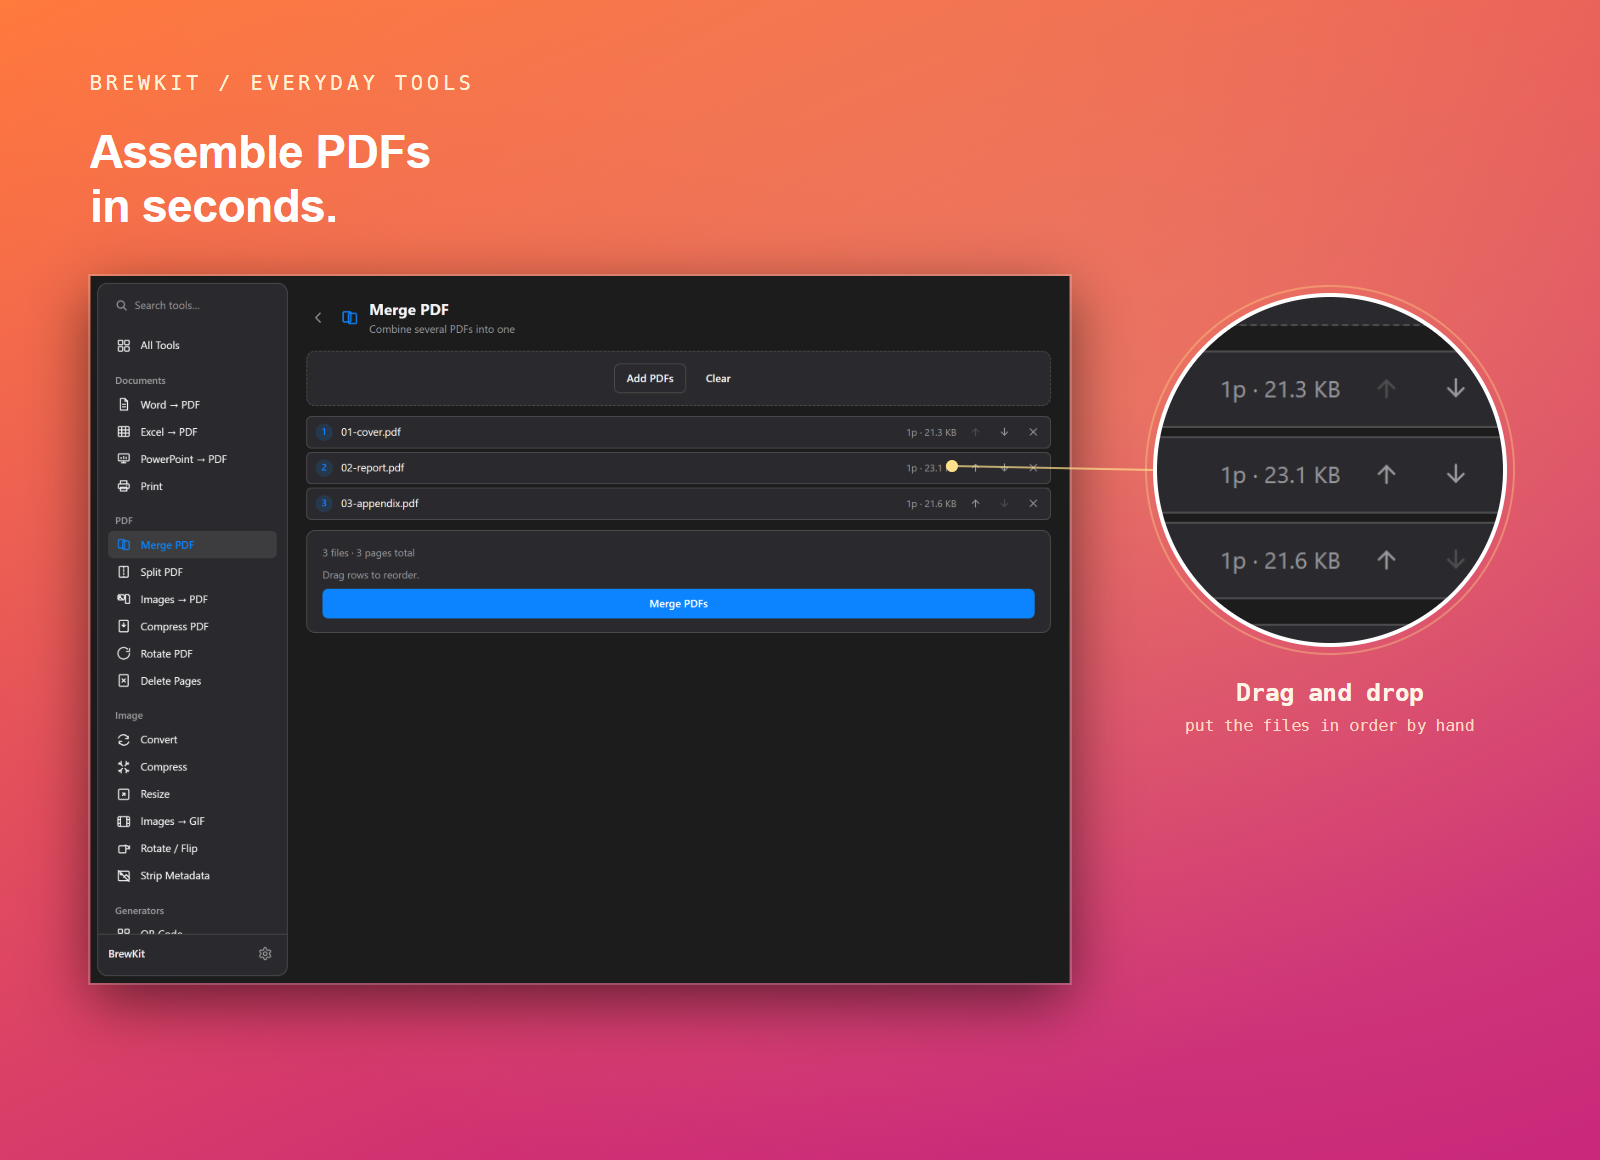Click the PowerPoint → PDF slide icon
This screenshot has width=1600, height=1160.
pos(124,459)
